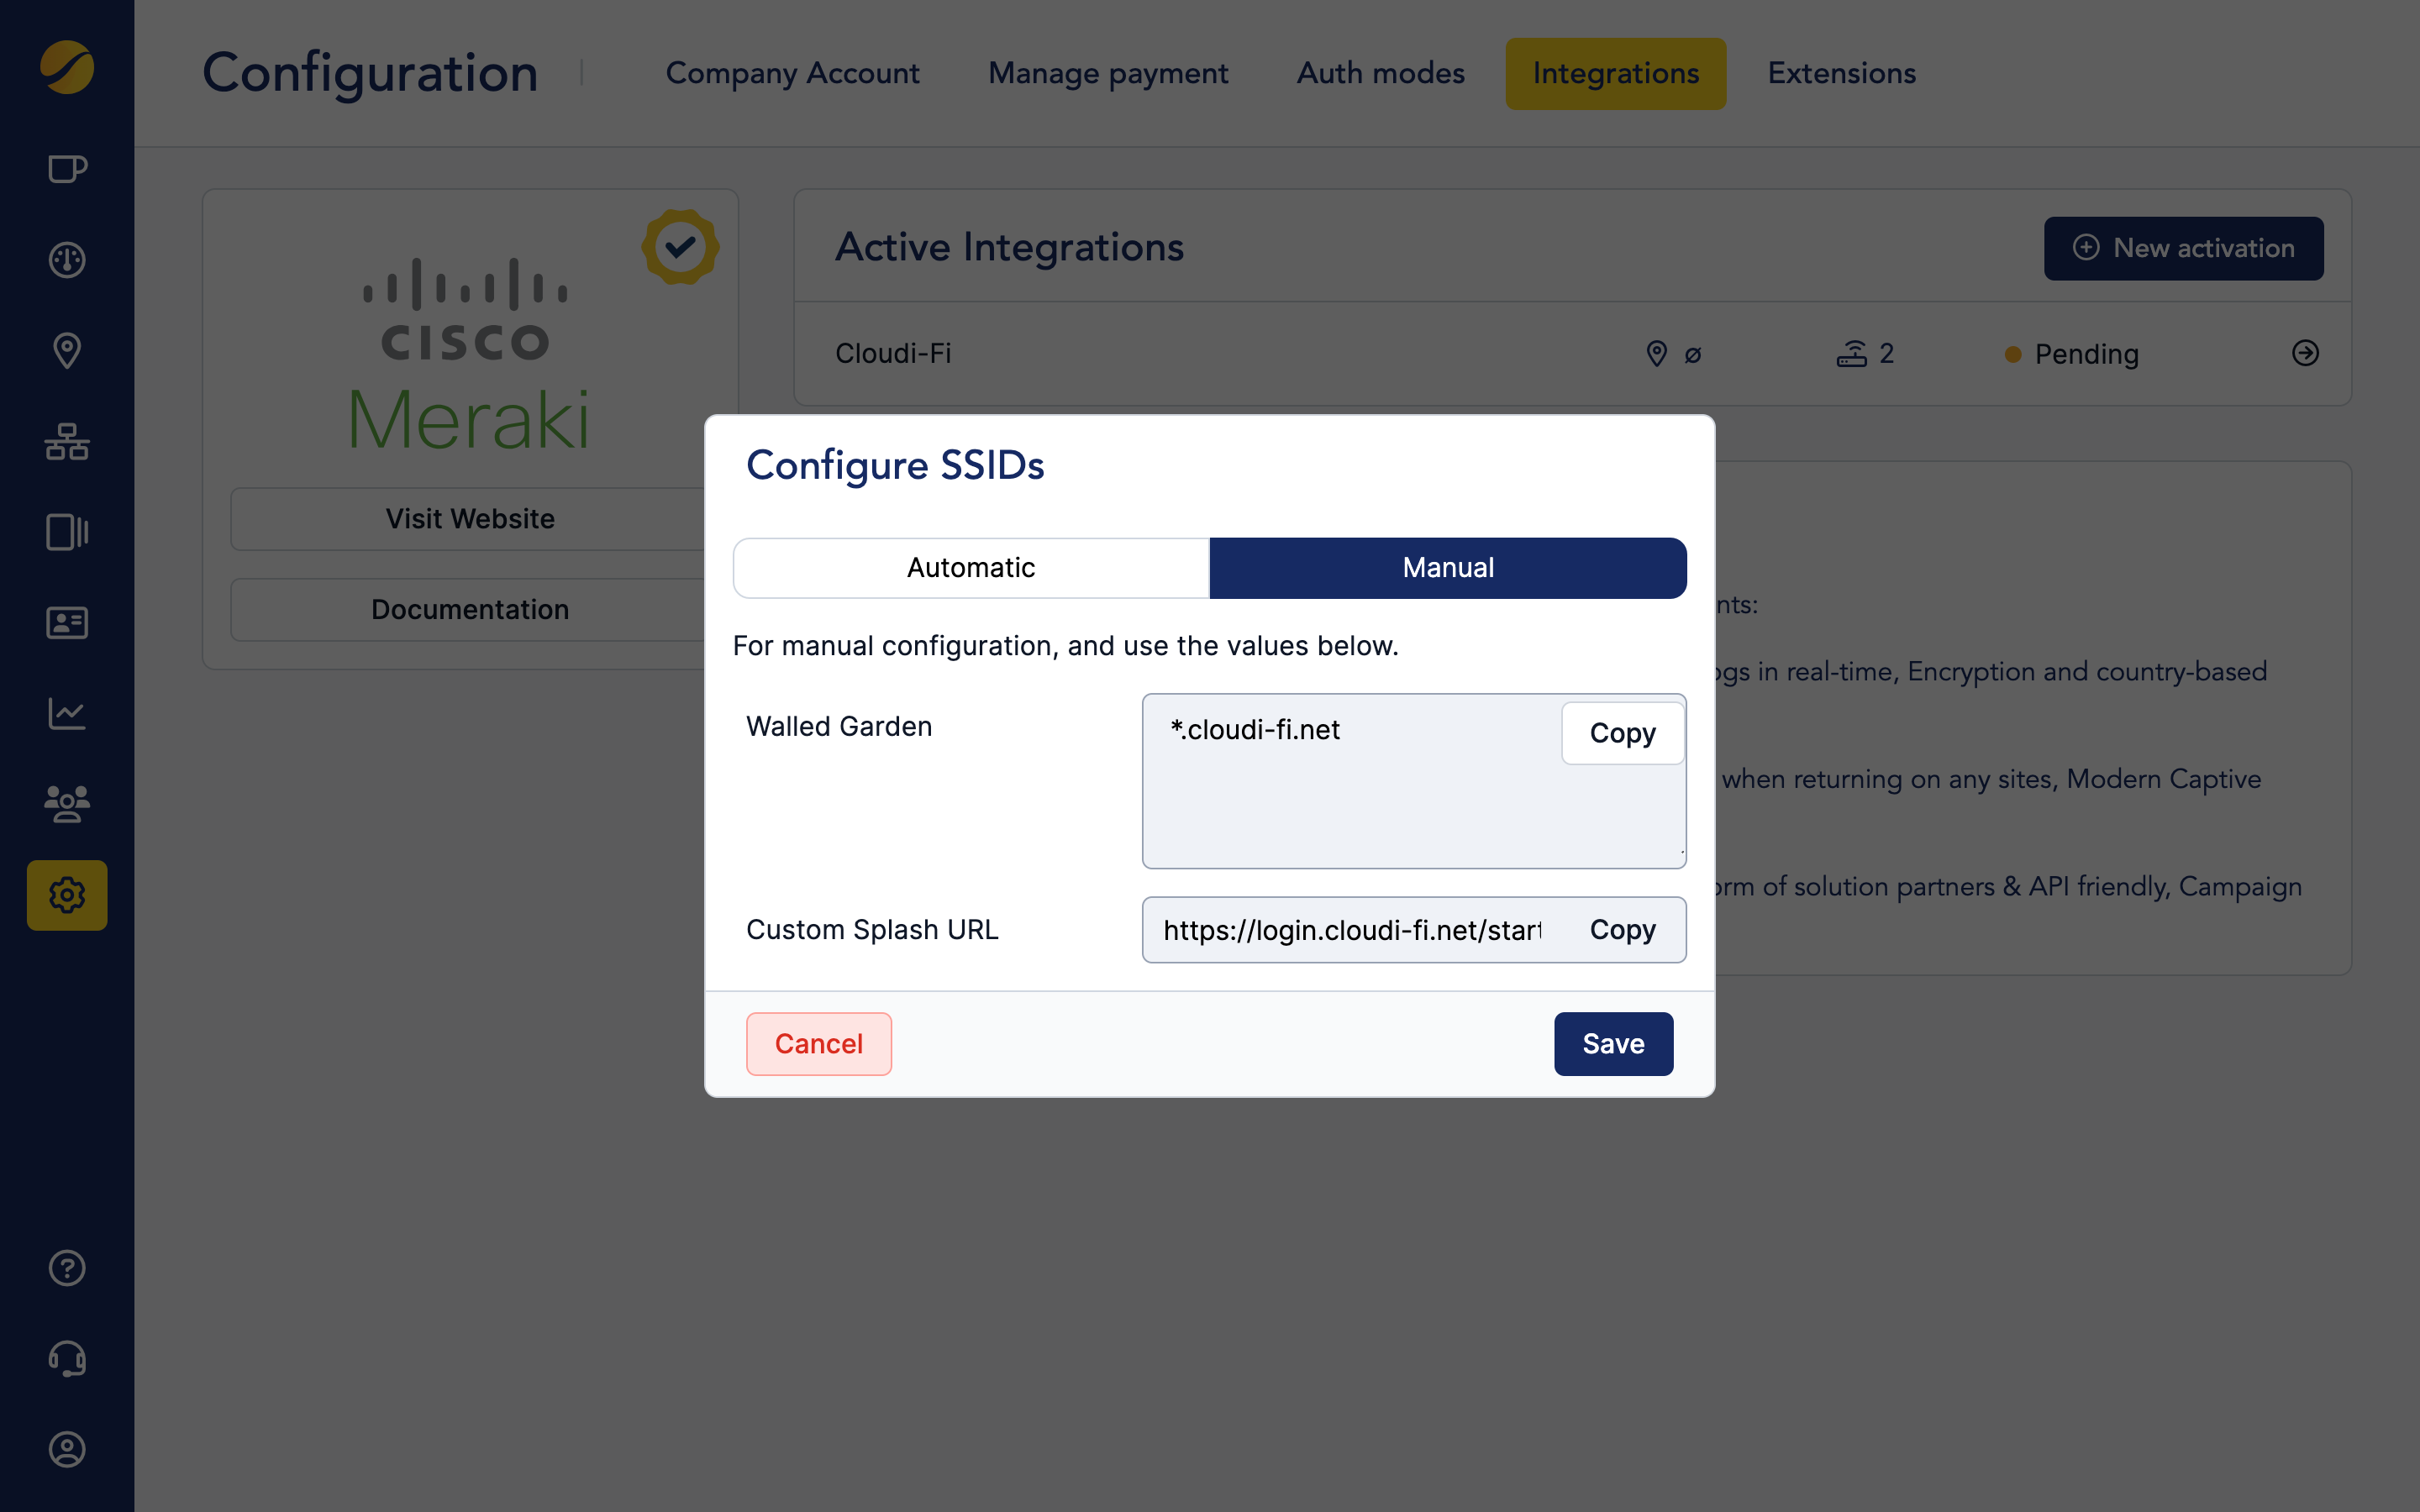
Task: Open Cloudi-Fi integration details via arrow icon
Action: pos(2305,353)
